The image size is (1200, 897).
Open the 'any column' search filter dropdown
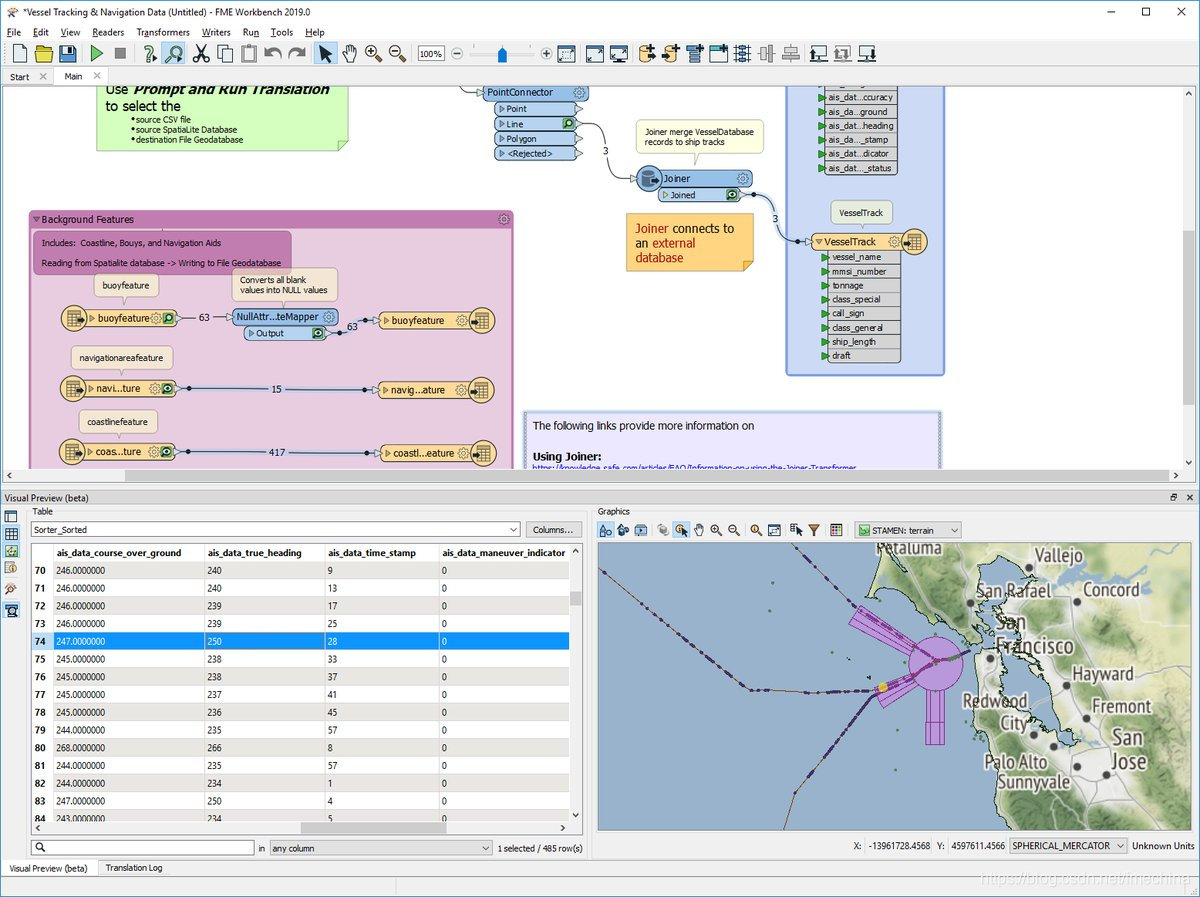point(381,848)
